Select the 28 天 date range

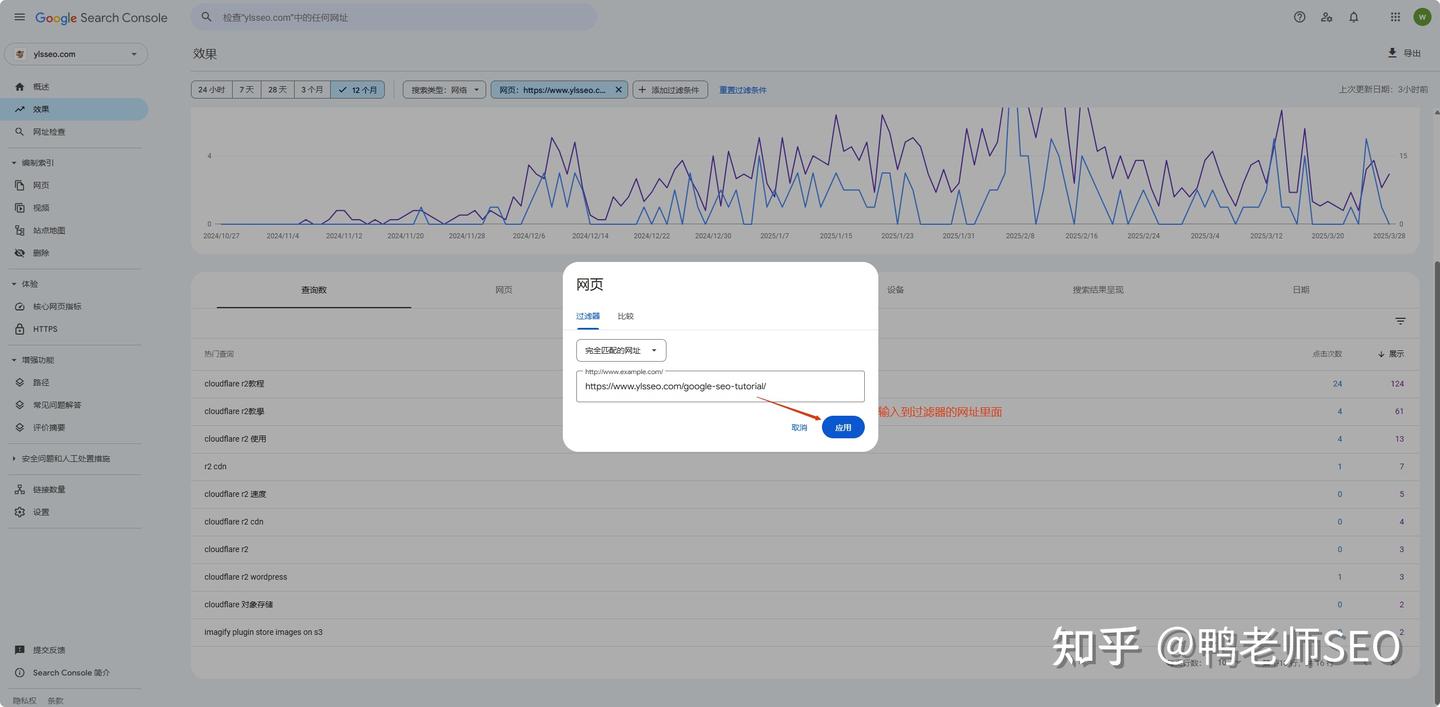277,90
